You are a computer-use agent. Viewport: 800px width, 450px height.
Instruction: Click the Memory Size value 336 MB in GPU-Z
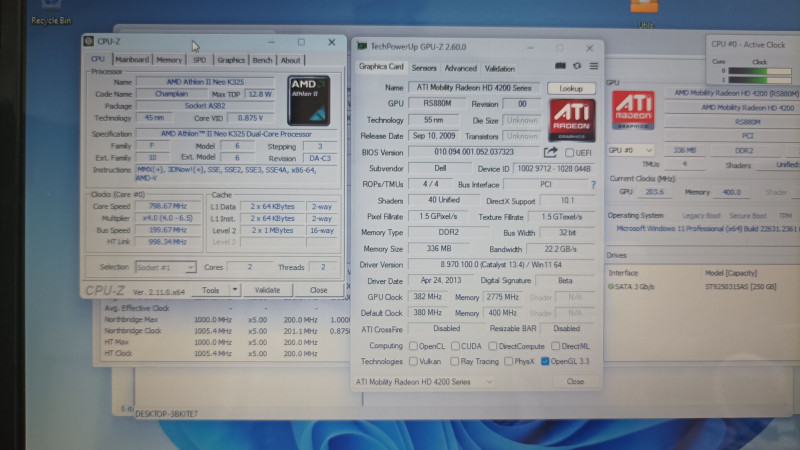pyautogui.click(x=439, y=248)
